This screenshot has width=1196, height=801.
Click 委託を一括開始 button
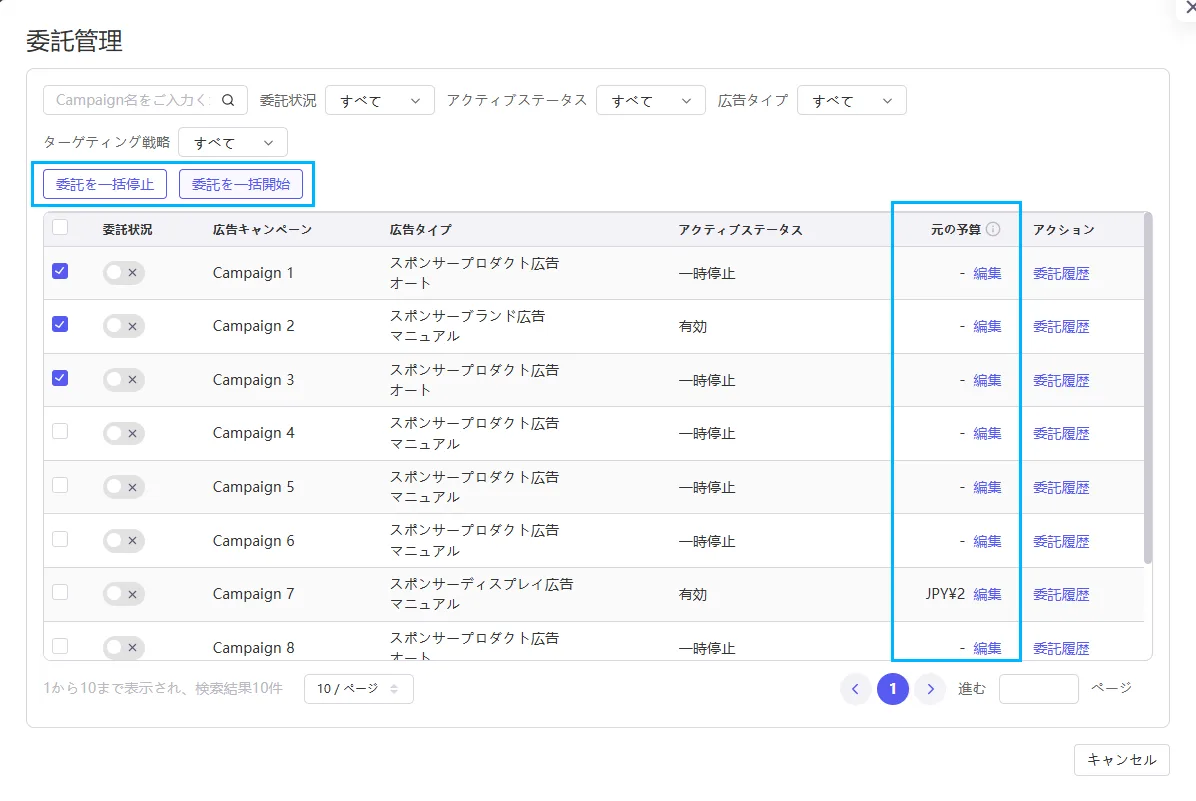pyautogui.click(x=241, y=184)
